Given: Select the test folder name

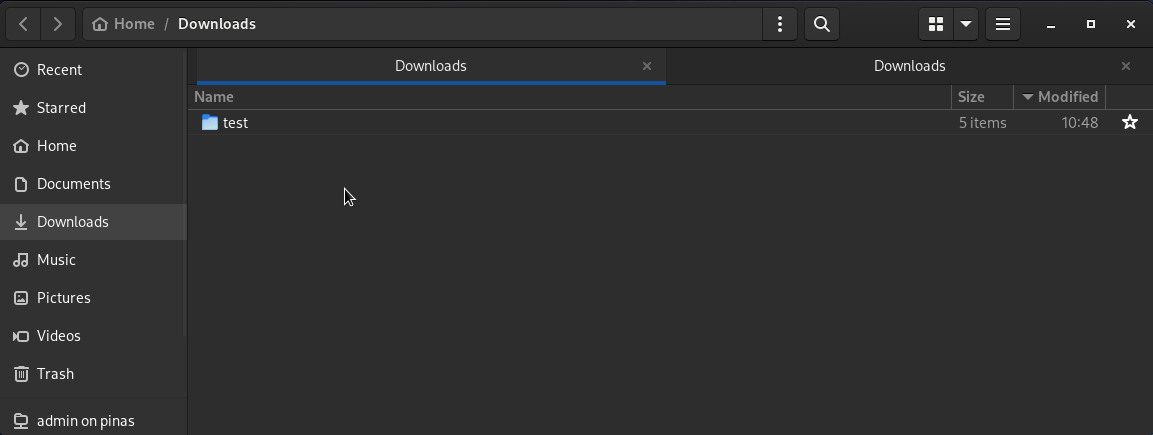Looking at the screenshot, I should click(235, 123).
